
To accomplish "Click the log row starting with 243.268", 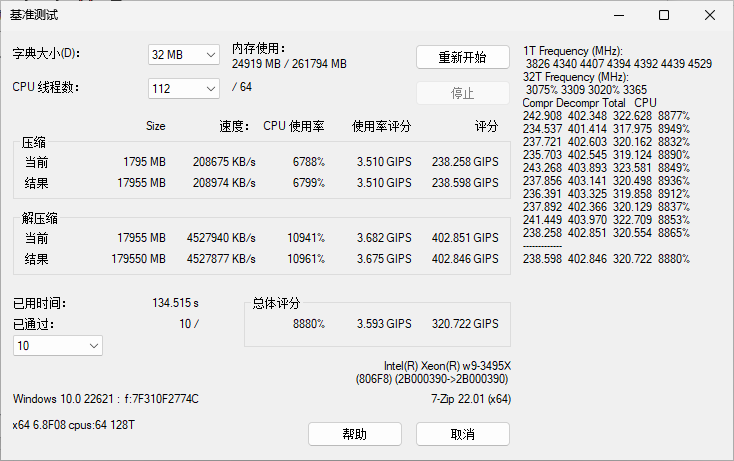I will point(606,168).
